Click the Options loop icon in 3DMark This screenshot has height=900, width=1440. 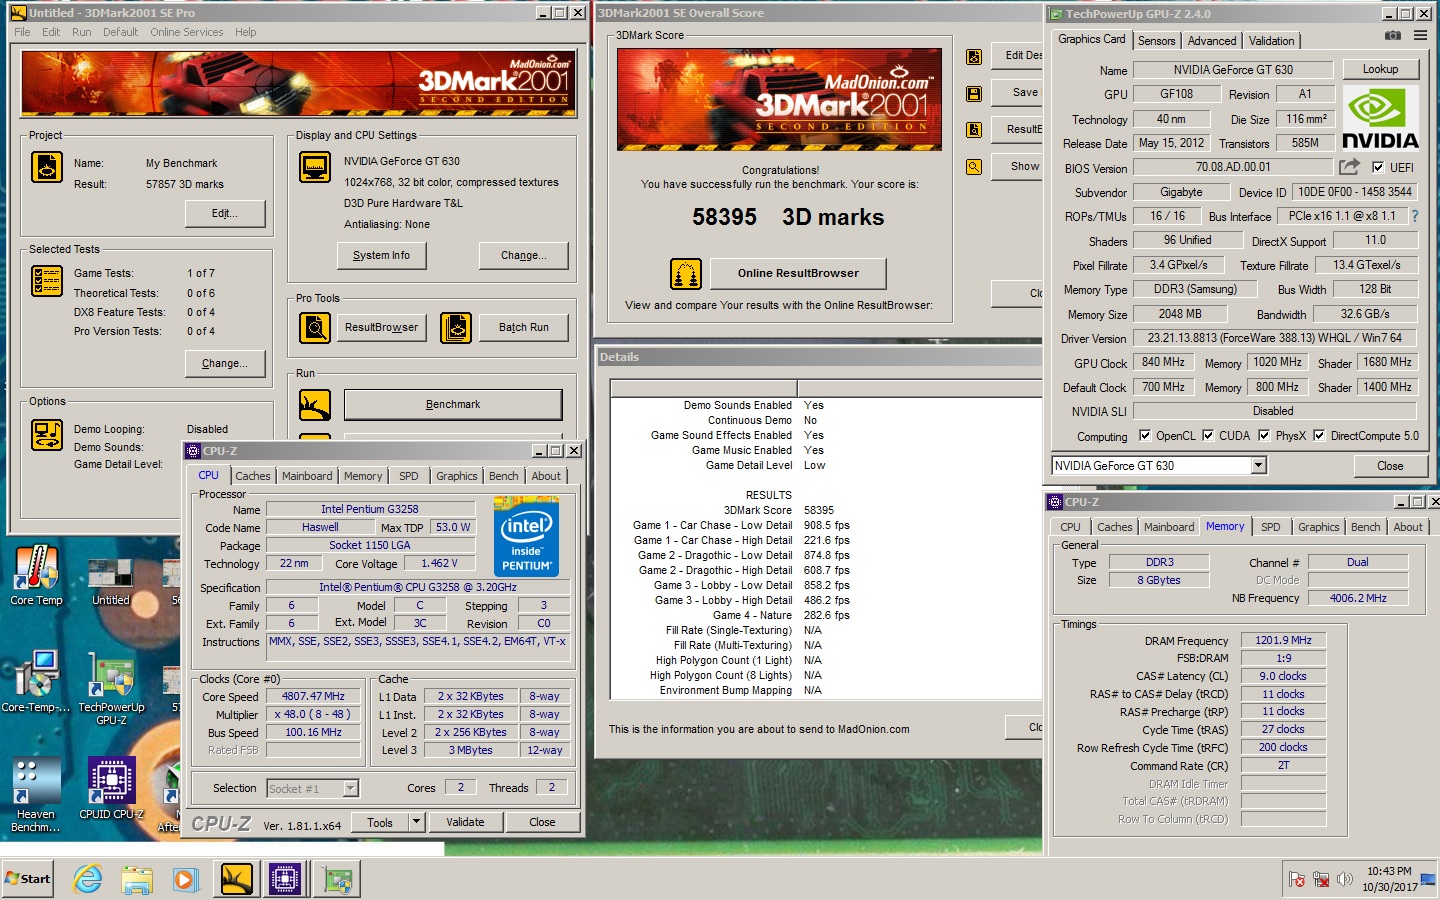click(x=47, y=435)
